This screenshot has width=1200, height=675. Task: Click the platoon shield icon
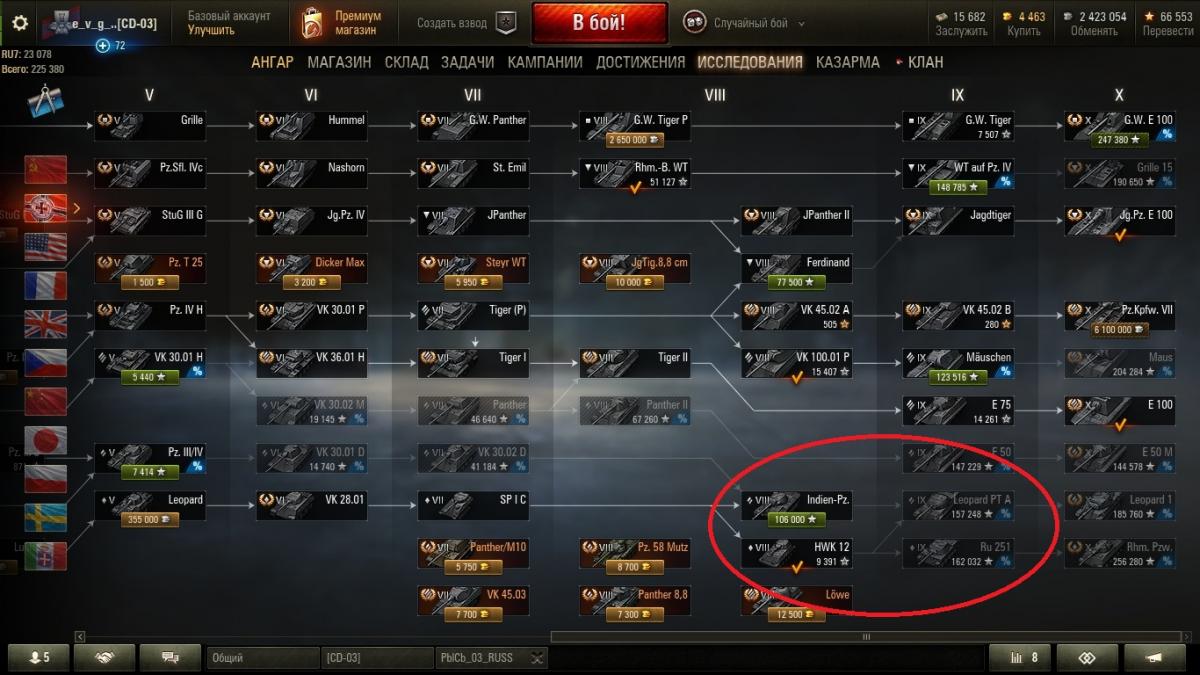pyautogui.click(x=505, y=23)
